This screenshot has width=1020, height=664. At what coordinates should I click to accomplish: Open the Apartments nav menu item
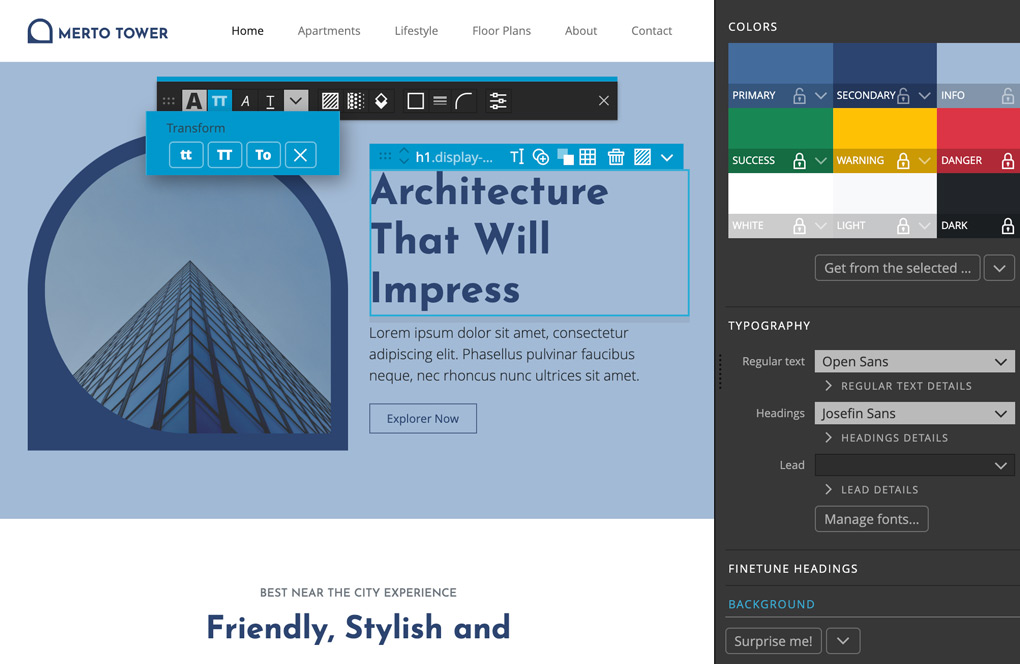[x=329, y=31]
